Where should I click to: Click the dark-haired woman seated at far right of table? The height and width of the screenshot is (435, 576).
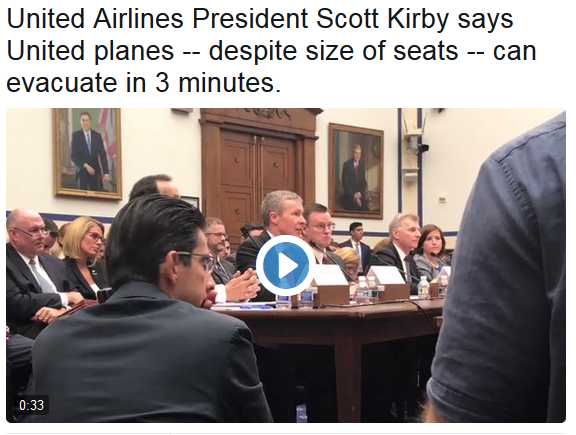pyautogui.click(x=431, y=251)
